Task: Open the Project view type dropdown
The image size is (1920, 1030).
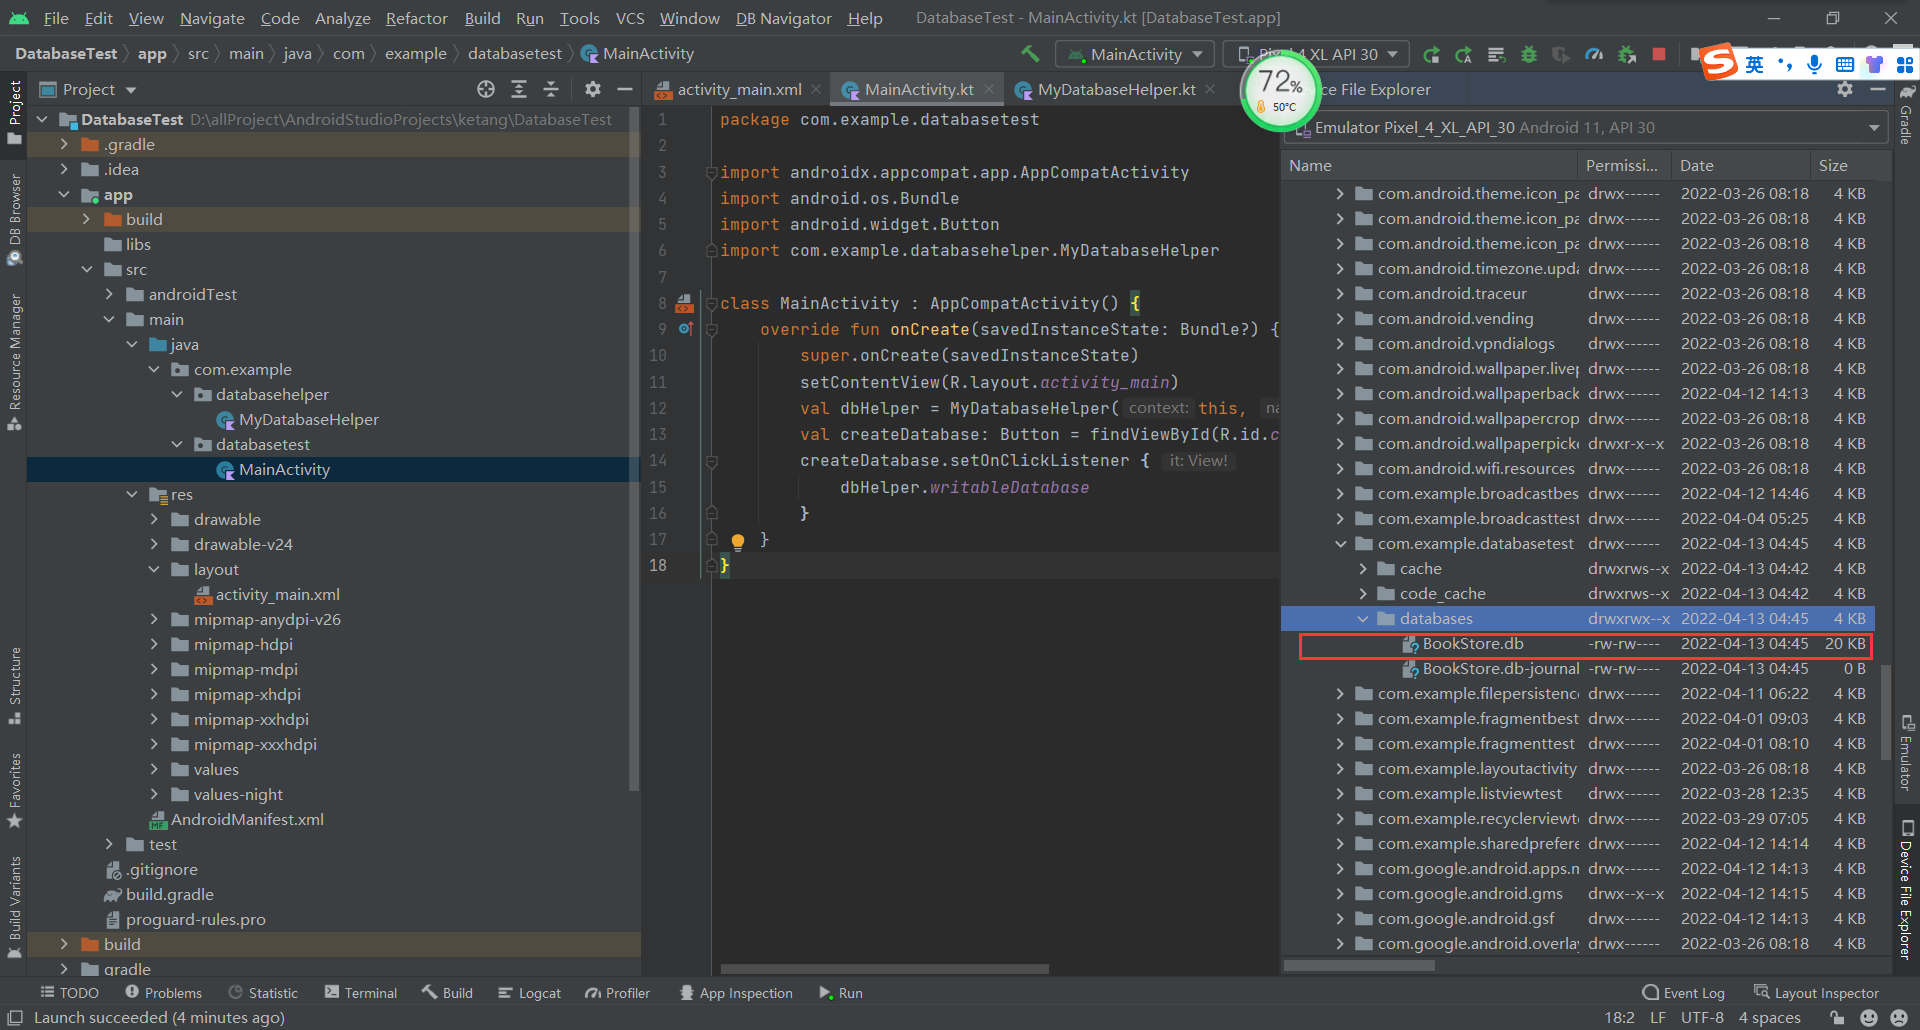Action: click(88, 89)
